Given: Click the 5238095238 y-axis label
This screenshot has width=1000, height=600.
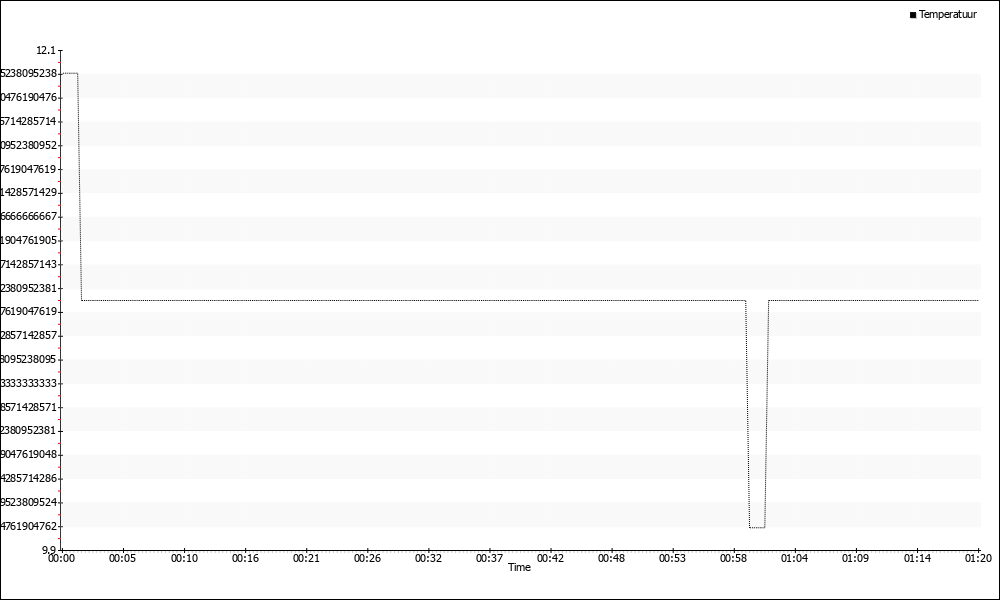Looking at the screenshot, I should coord(29,74).
